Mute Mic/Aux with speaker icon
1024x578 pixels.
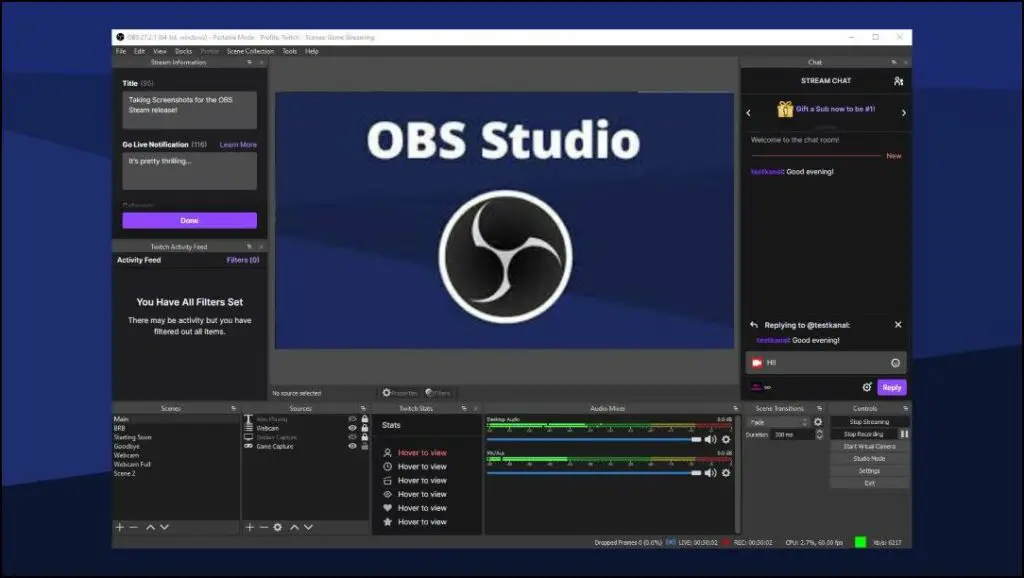point(711,473)
